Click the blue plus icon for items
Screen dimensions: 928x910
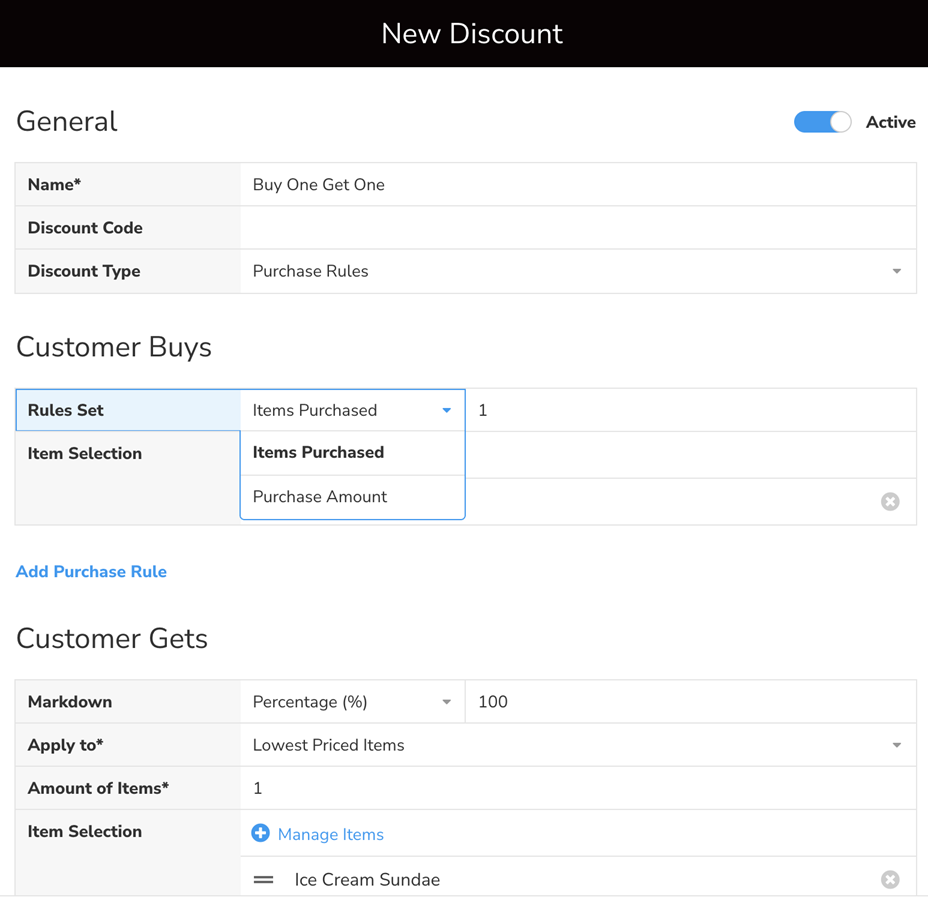pyautogui.click(x=260, y=833)
